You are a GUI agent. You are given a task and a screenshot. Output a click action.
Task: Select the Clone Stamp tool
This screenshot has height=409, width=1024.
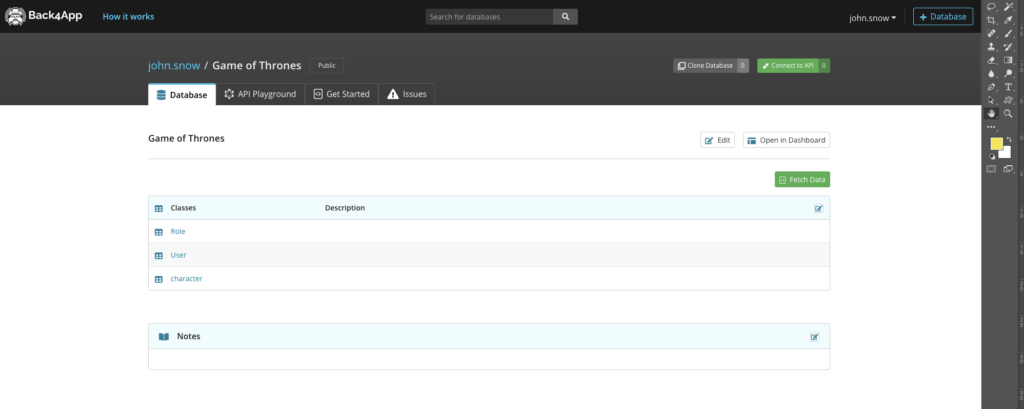991,47
